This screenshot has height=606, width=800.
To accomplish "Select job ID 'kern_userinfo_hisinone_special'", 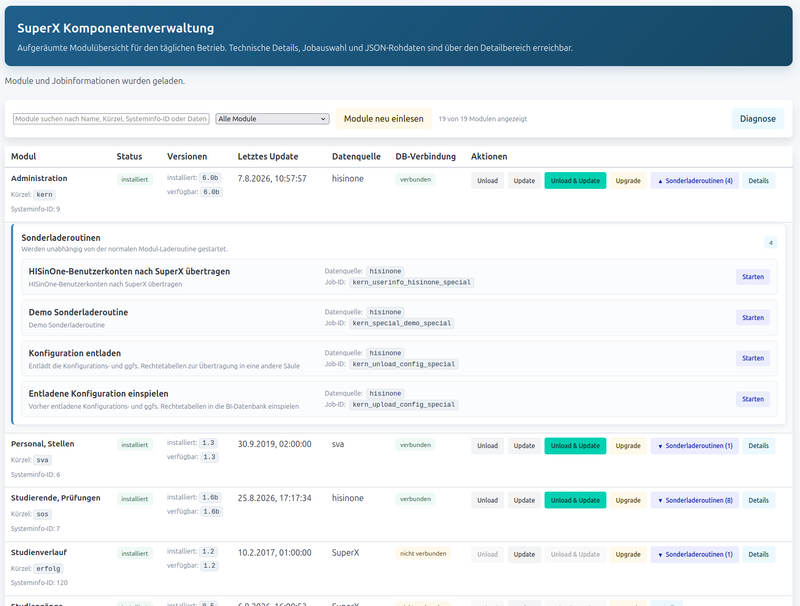I will (x=412, y=283).
